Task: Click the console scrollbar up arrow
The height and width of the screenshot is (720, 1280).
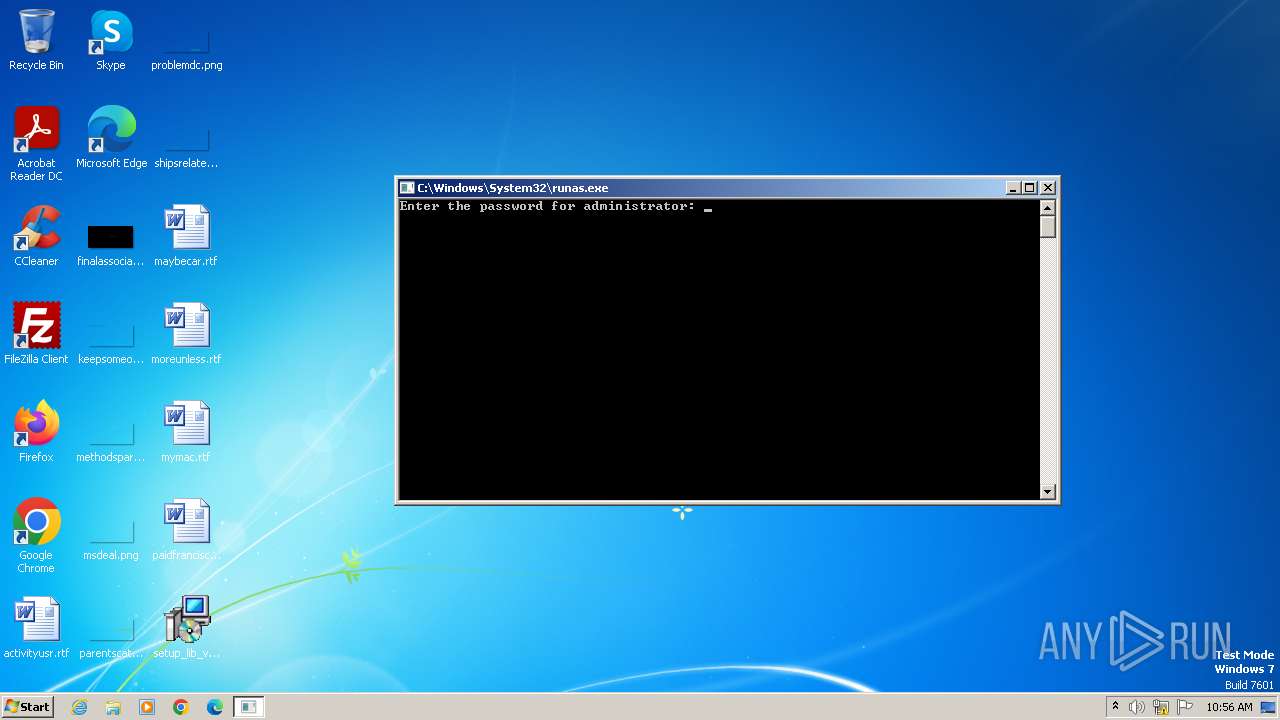Action: tap(1047, 207)
